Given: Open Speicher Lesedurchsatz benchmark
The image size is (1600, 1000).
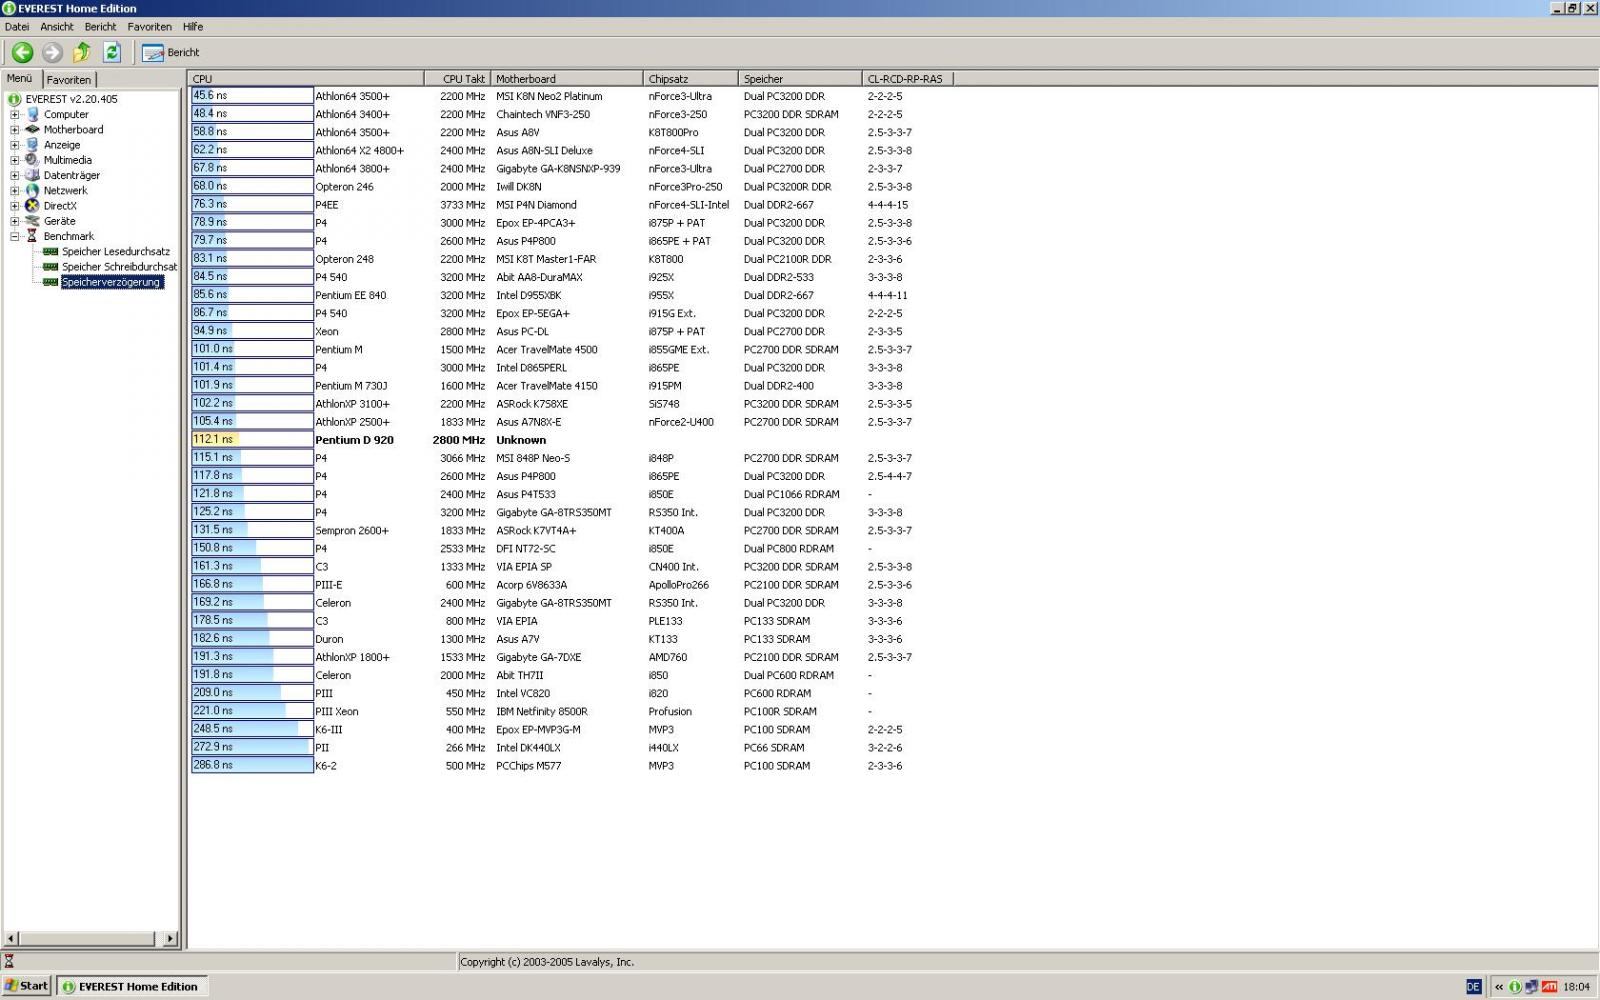Looking at the screenshot, I should [x=115, y=251].
